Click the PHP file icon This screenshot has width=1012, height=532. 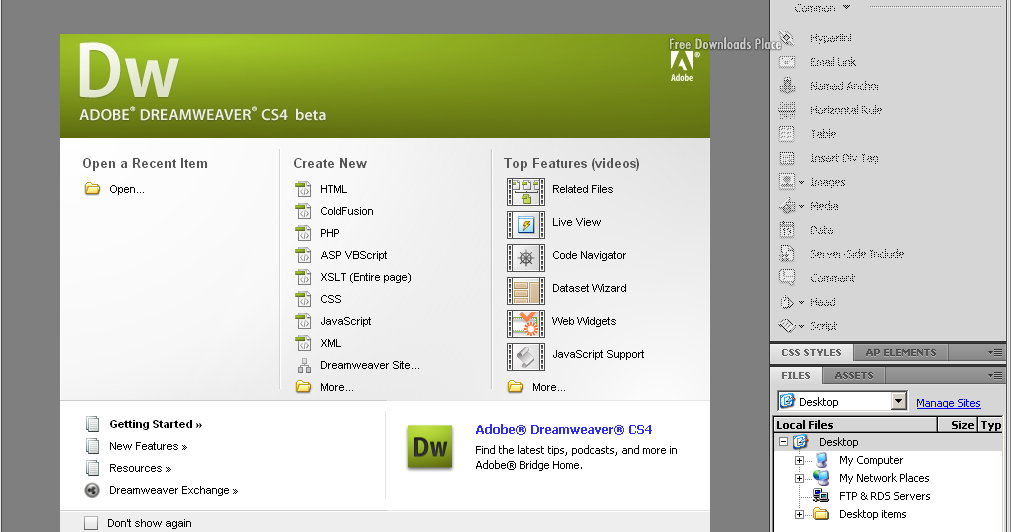point(303,233)
